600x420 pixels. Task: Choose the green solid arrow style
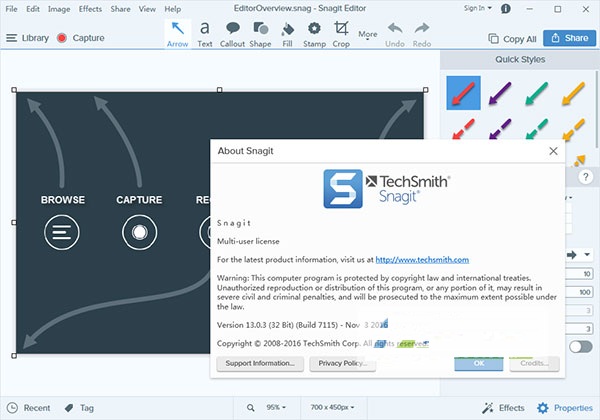(537, 93)
